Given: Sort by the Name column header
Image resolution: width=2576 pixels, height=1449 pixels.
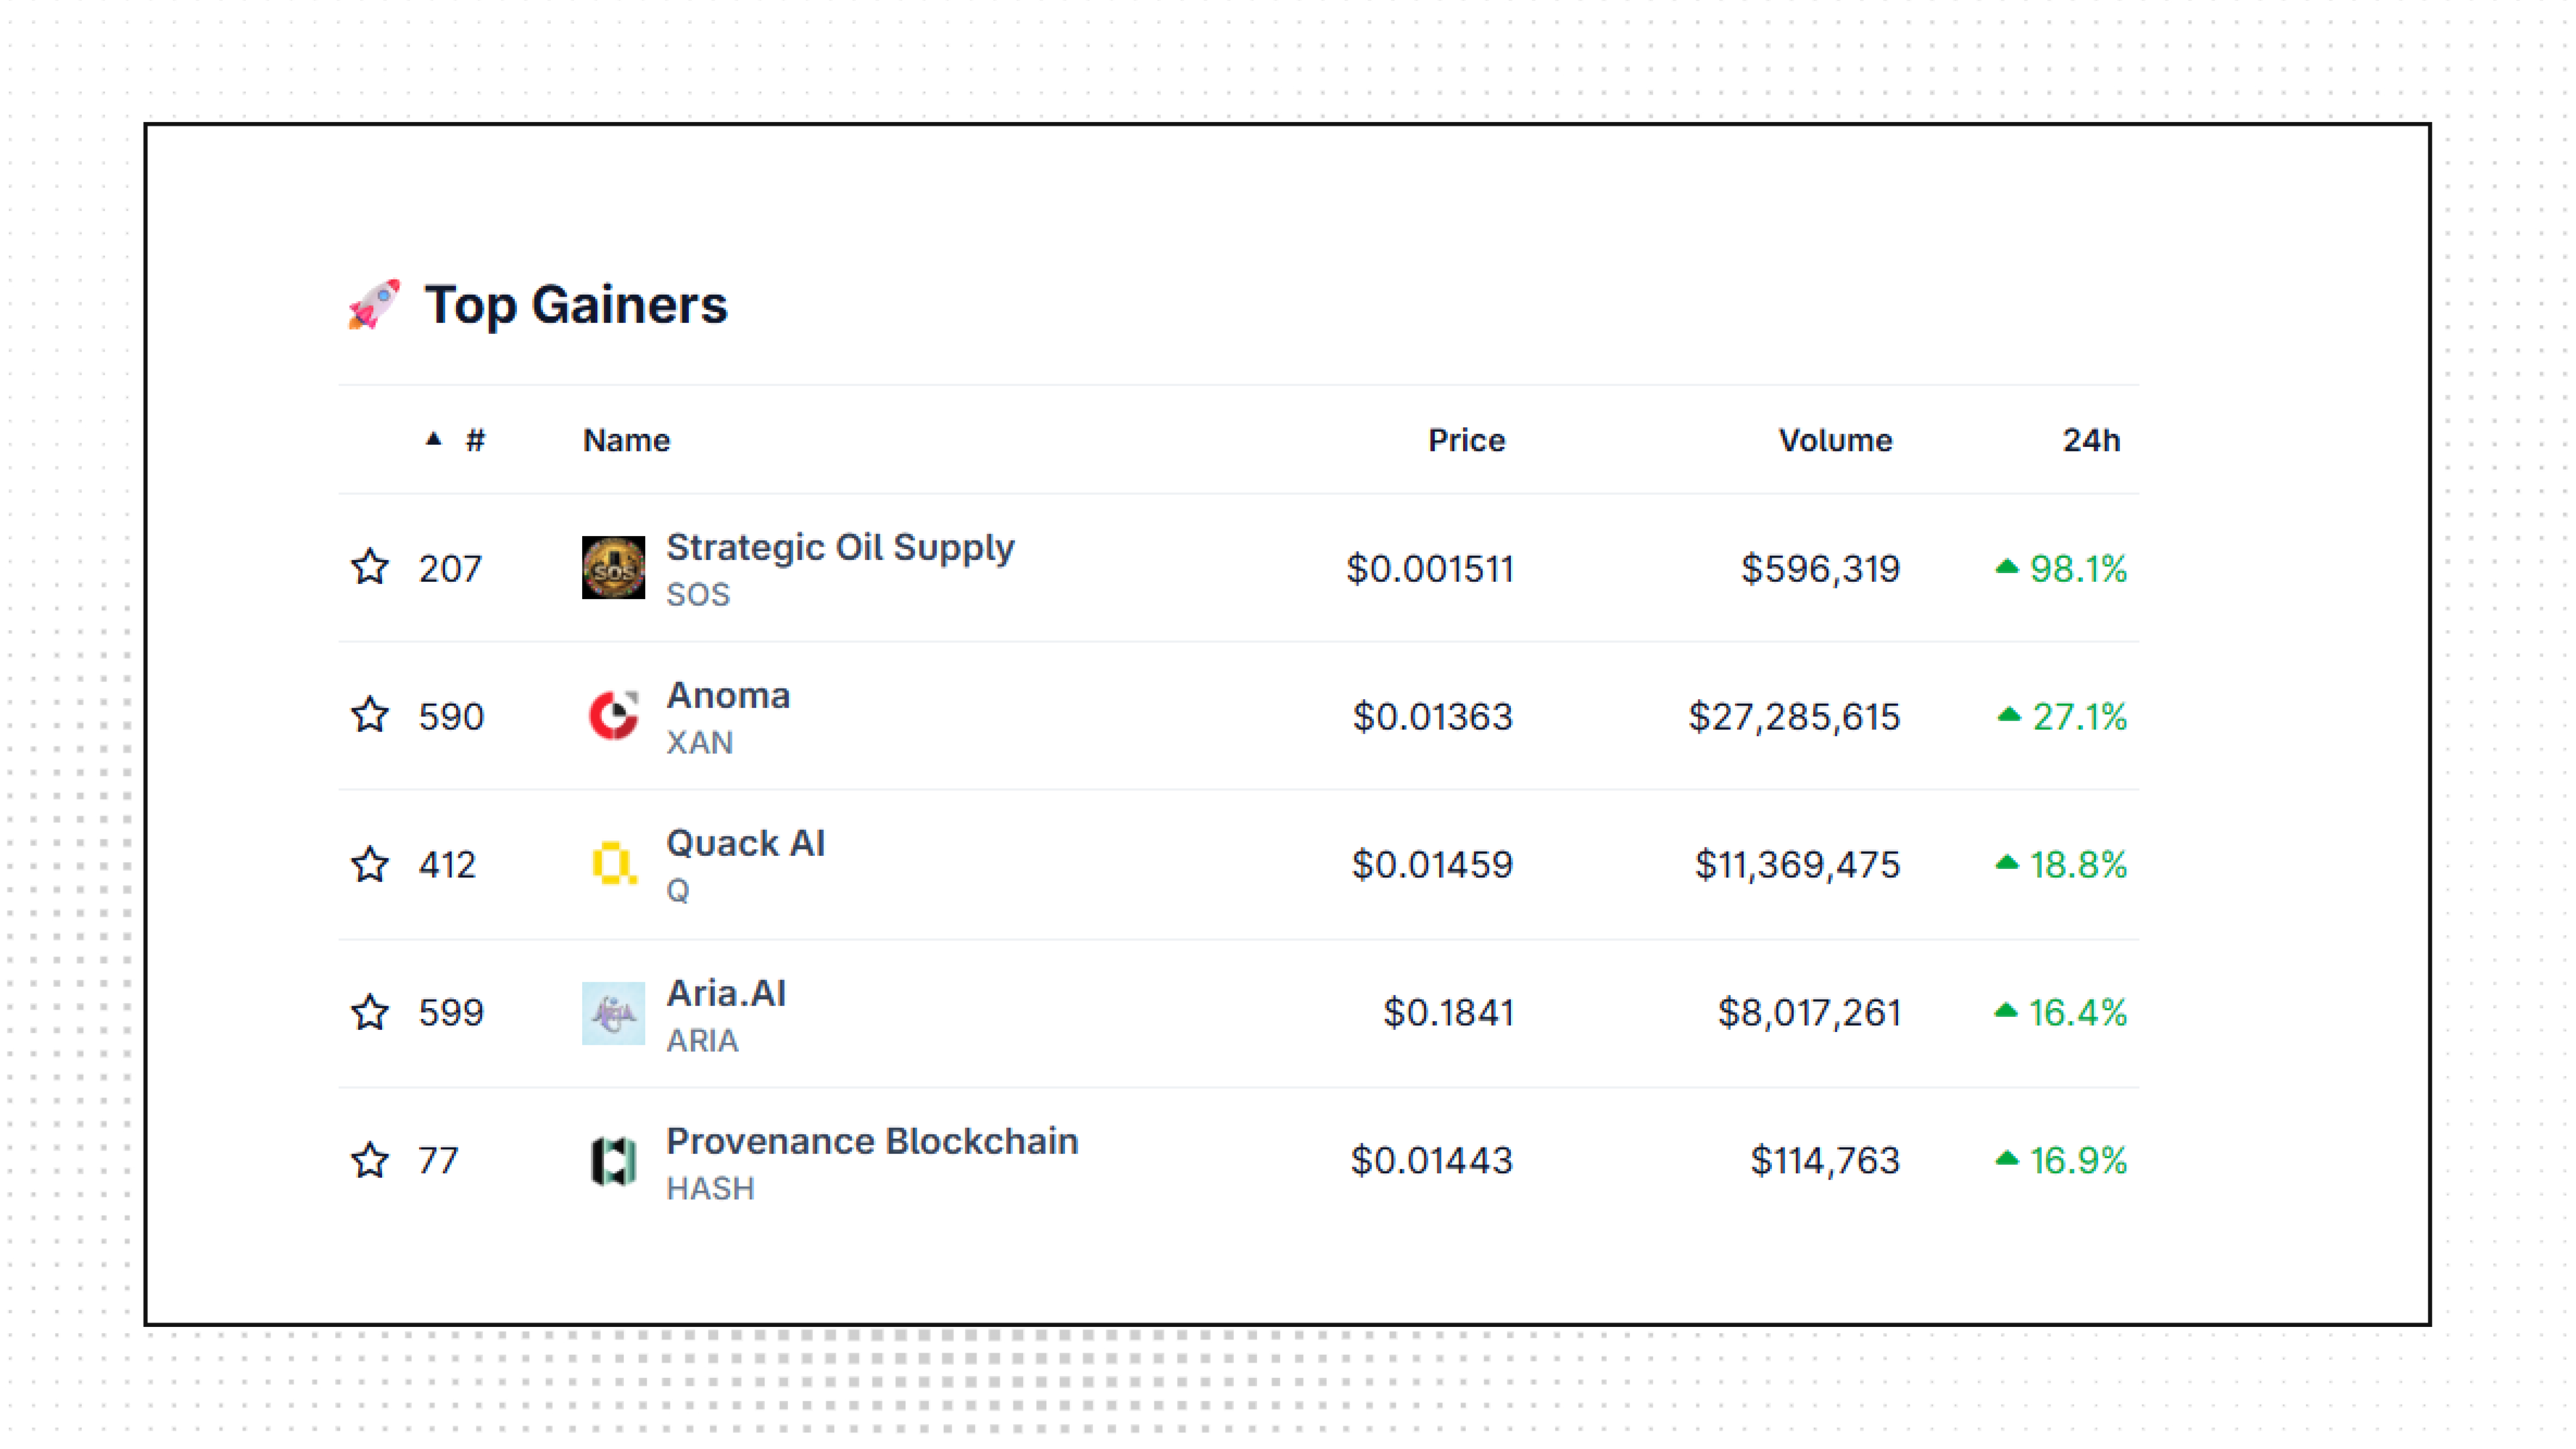Looking at the screenshot, I should pos(626,440).
